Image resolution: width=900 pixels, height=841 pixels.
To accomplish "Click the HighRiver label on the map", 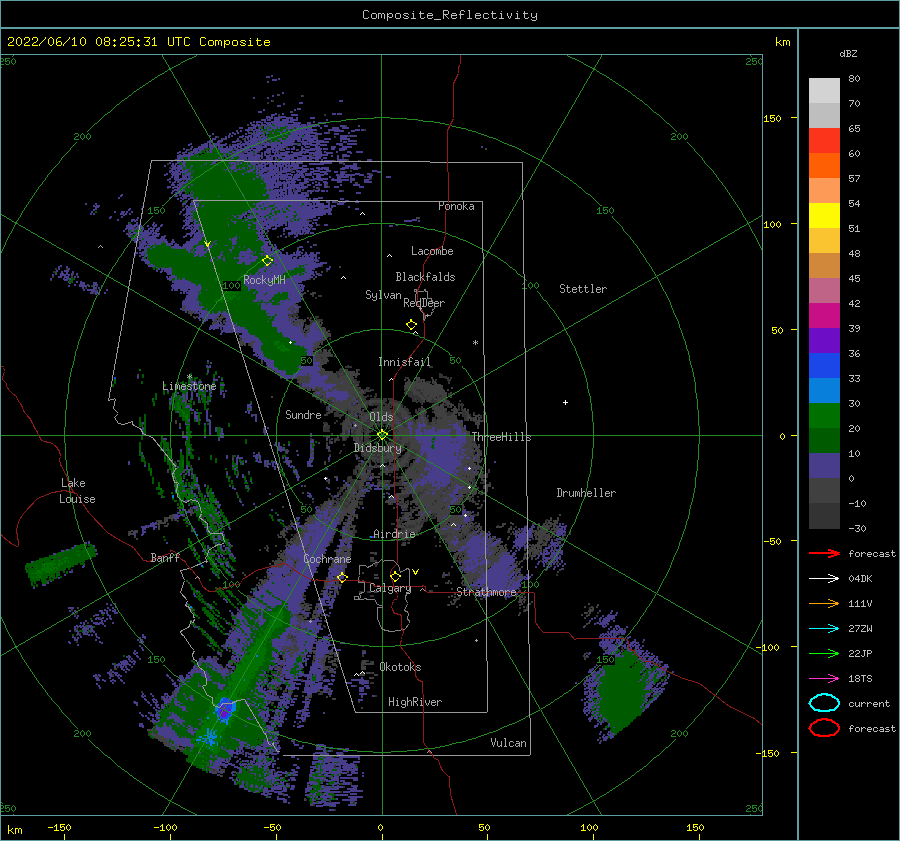I will click(415, 702).
